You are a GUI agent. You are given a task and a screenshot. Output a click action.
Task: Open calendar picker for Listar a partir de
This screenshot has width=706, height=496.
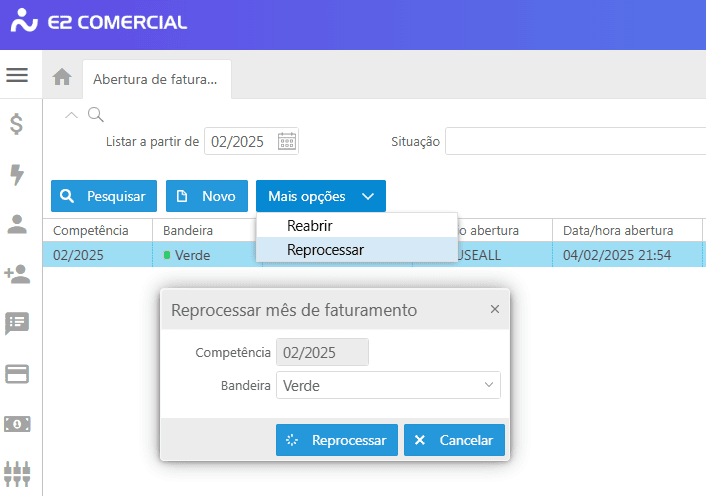287,141
